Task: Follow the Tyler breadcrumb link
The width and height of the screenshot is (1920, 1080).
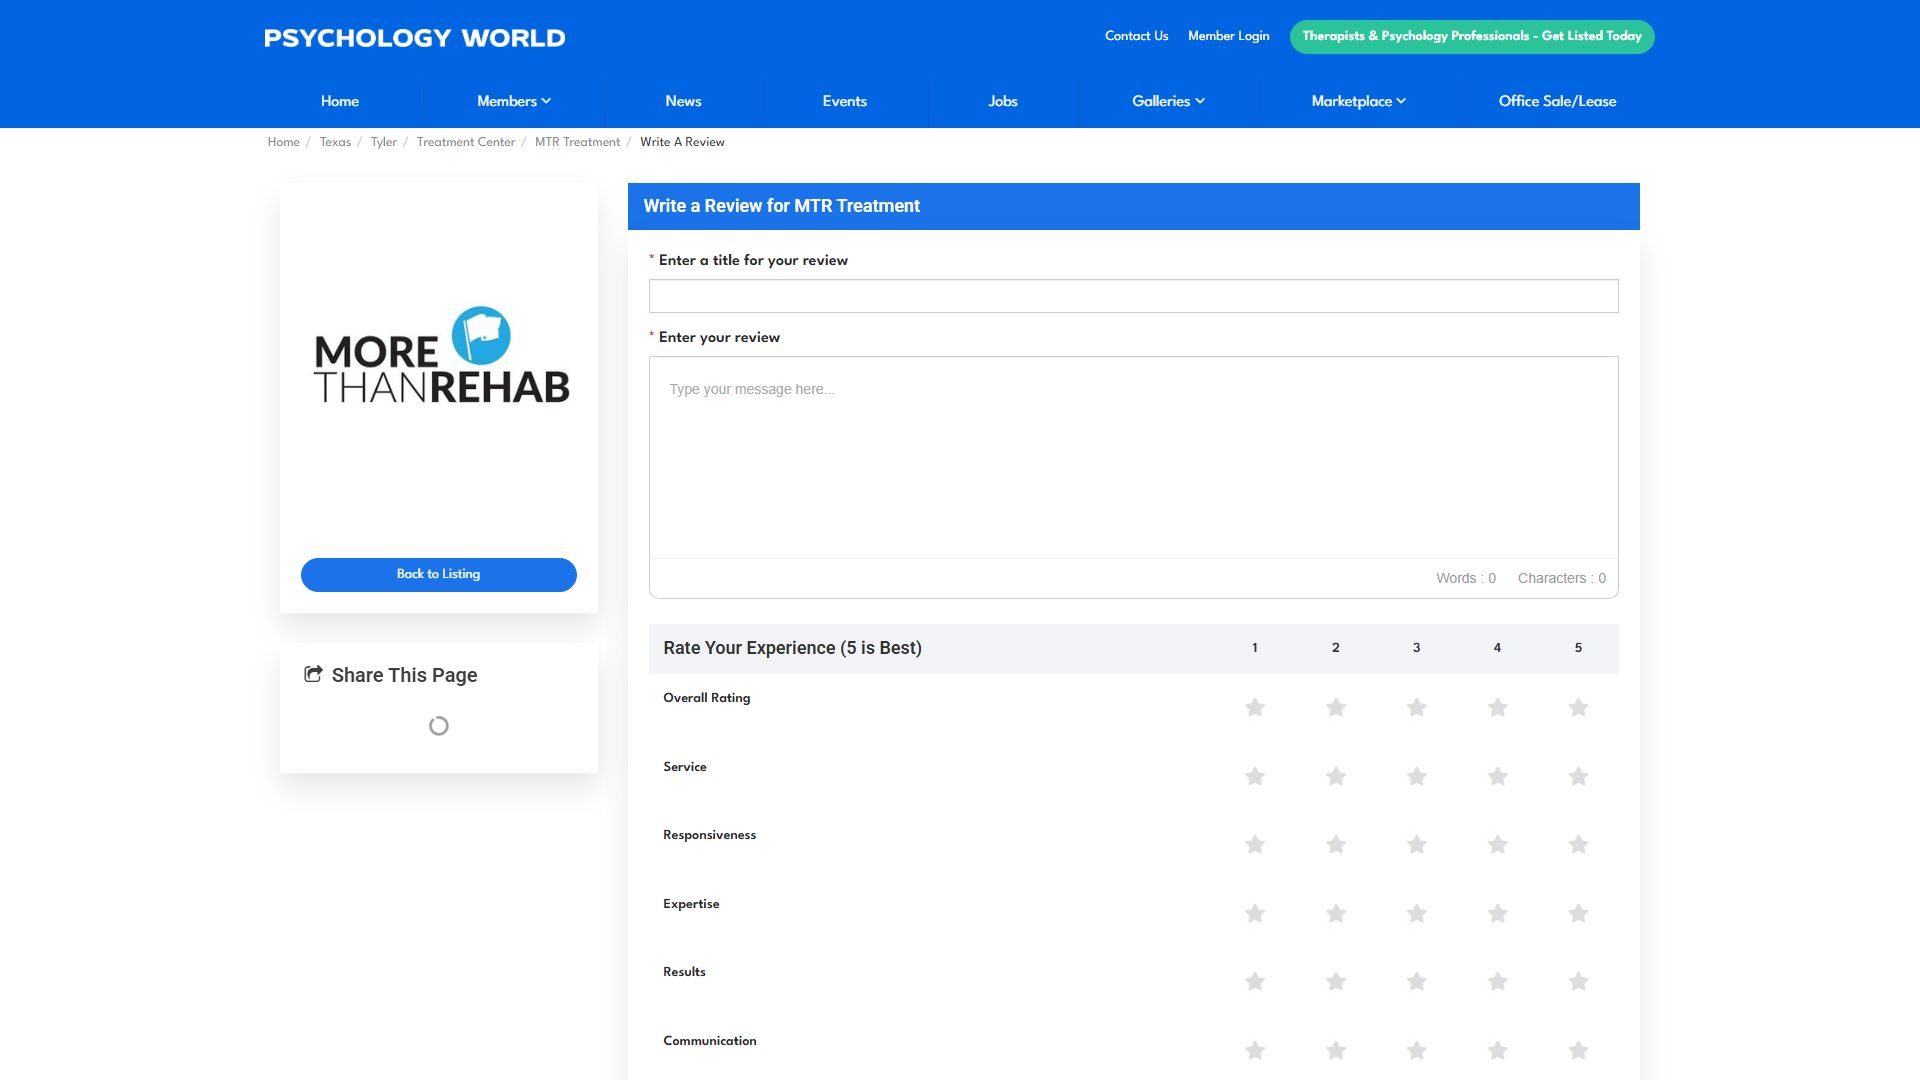Action: 383,142
